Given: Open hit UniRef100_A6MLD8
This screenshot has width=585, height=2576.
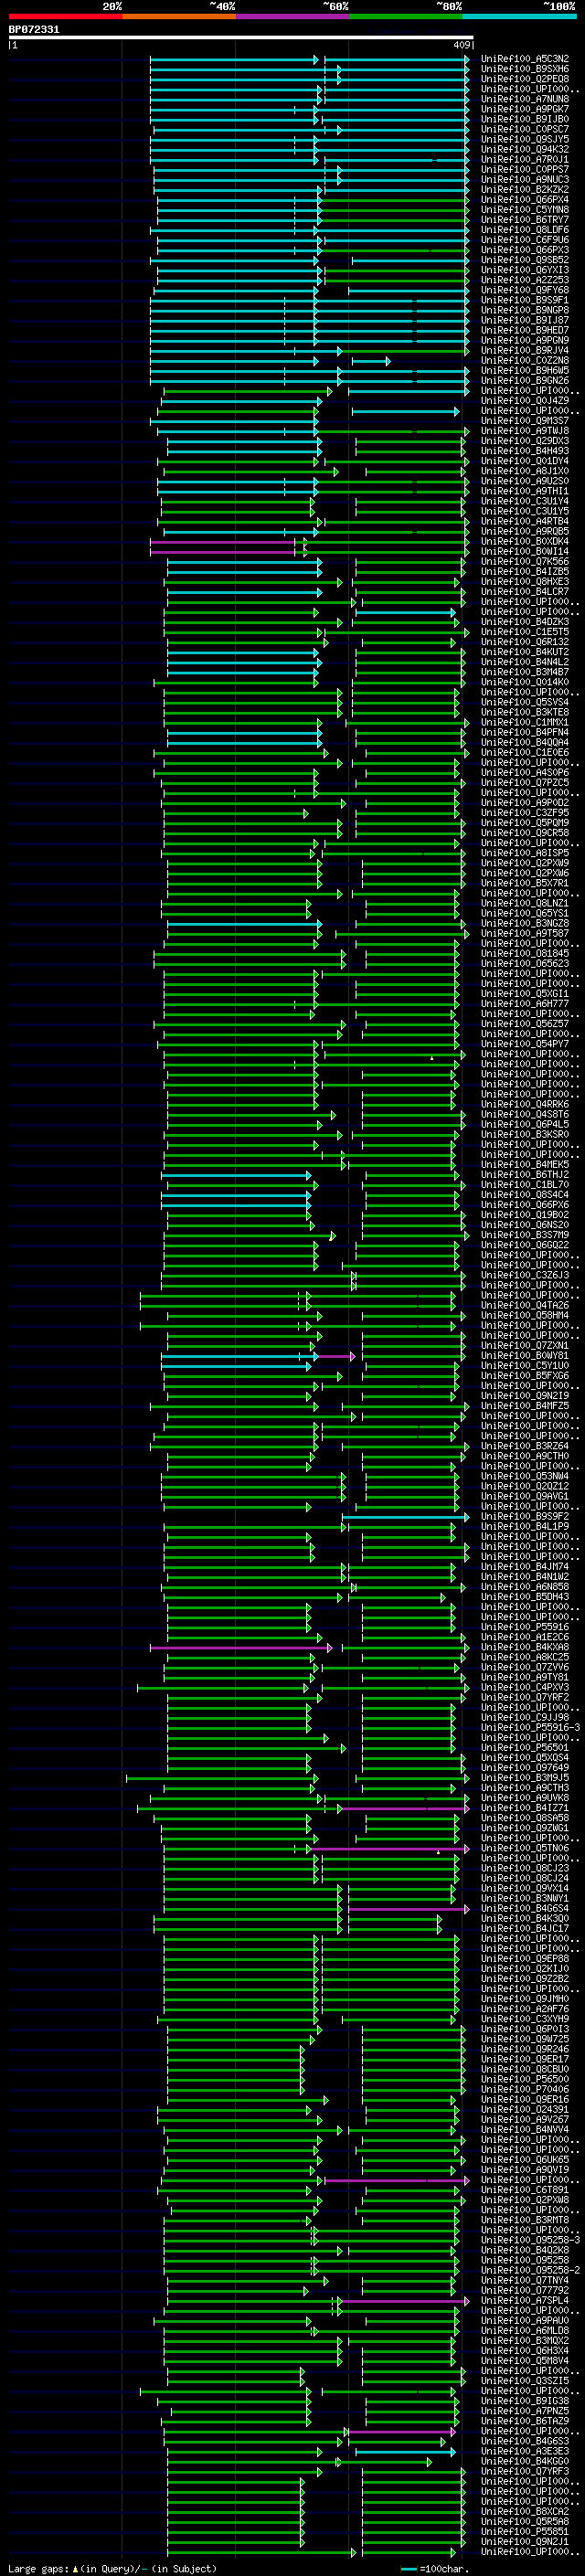Looking at the screenshot, I should click(x=525, y=2330).
